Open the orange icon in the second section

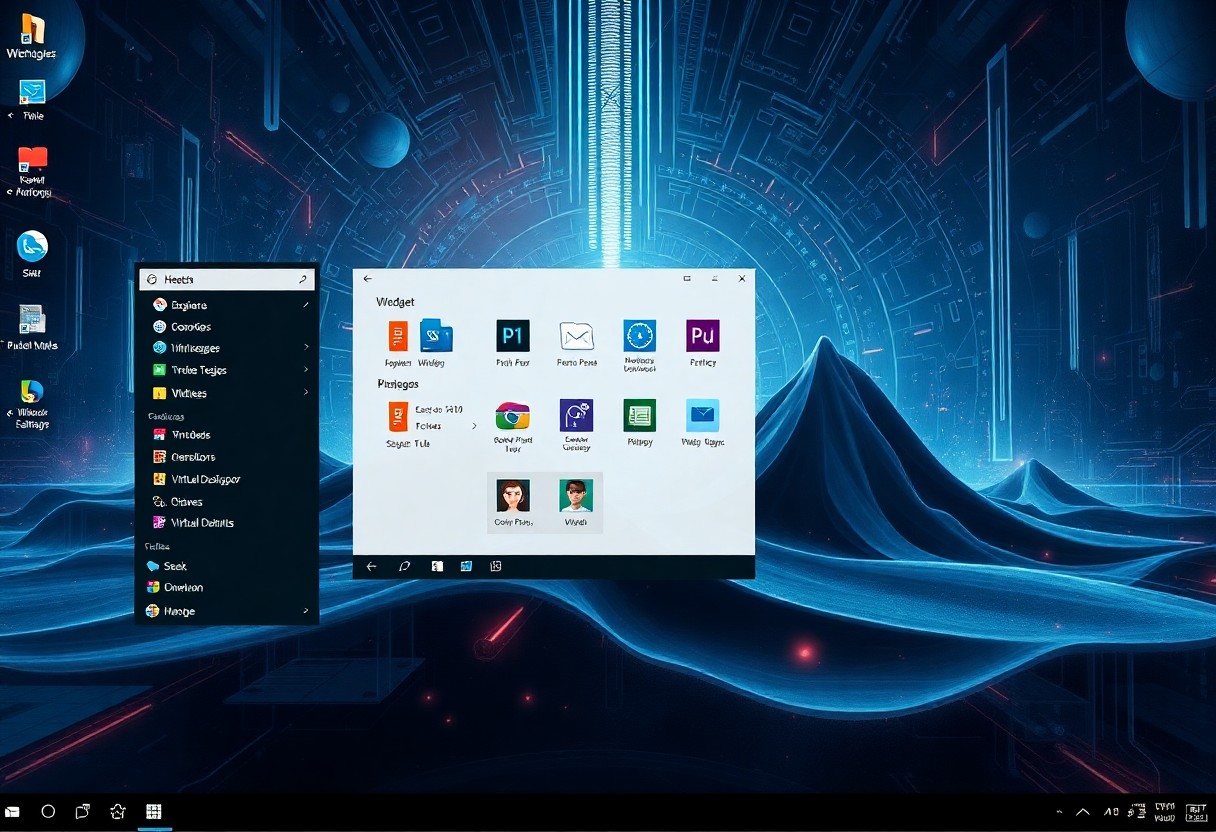[398, 417]
